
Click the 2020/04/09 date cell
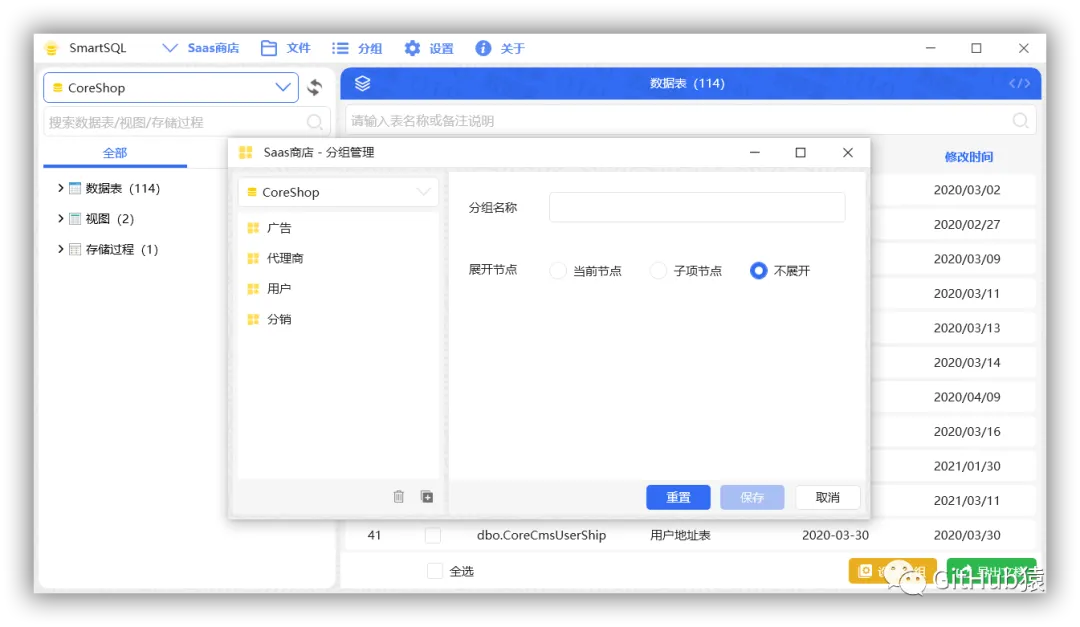(967, 398)
